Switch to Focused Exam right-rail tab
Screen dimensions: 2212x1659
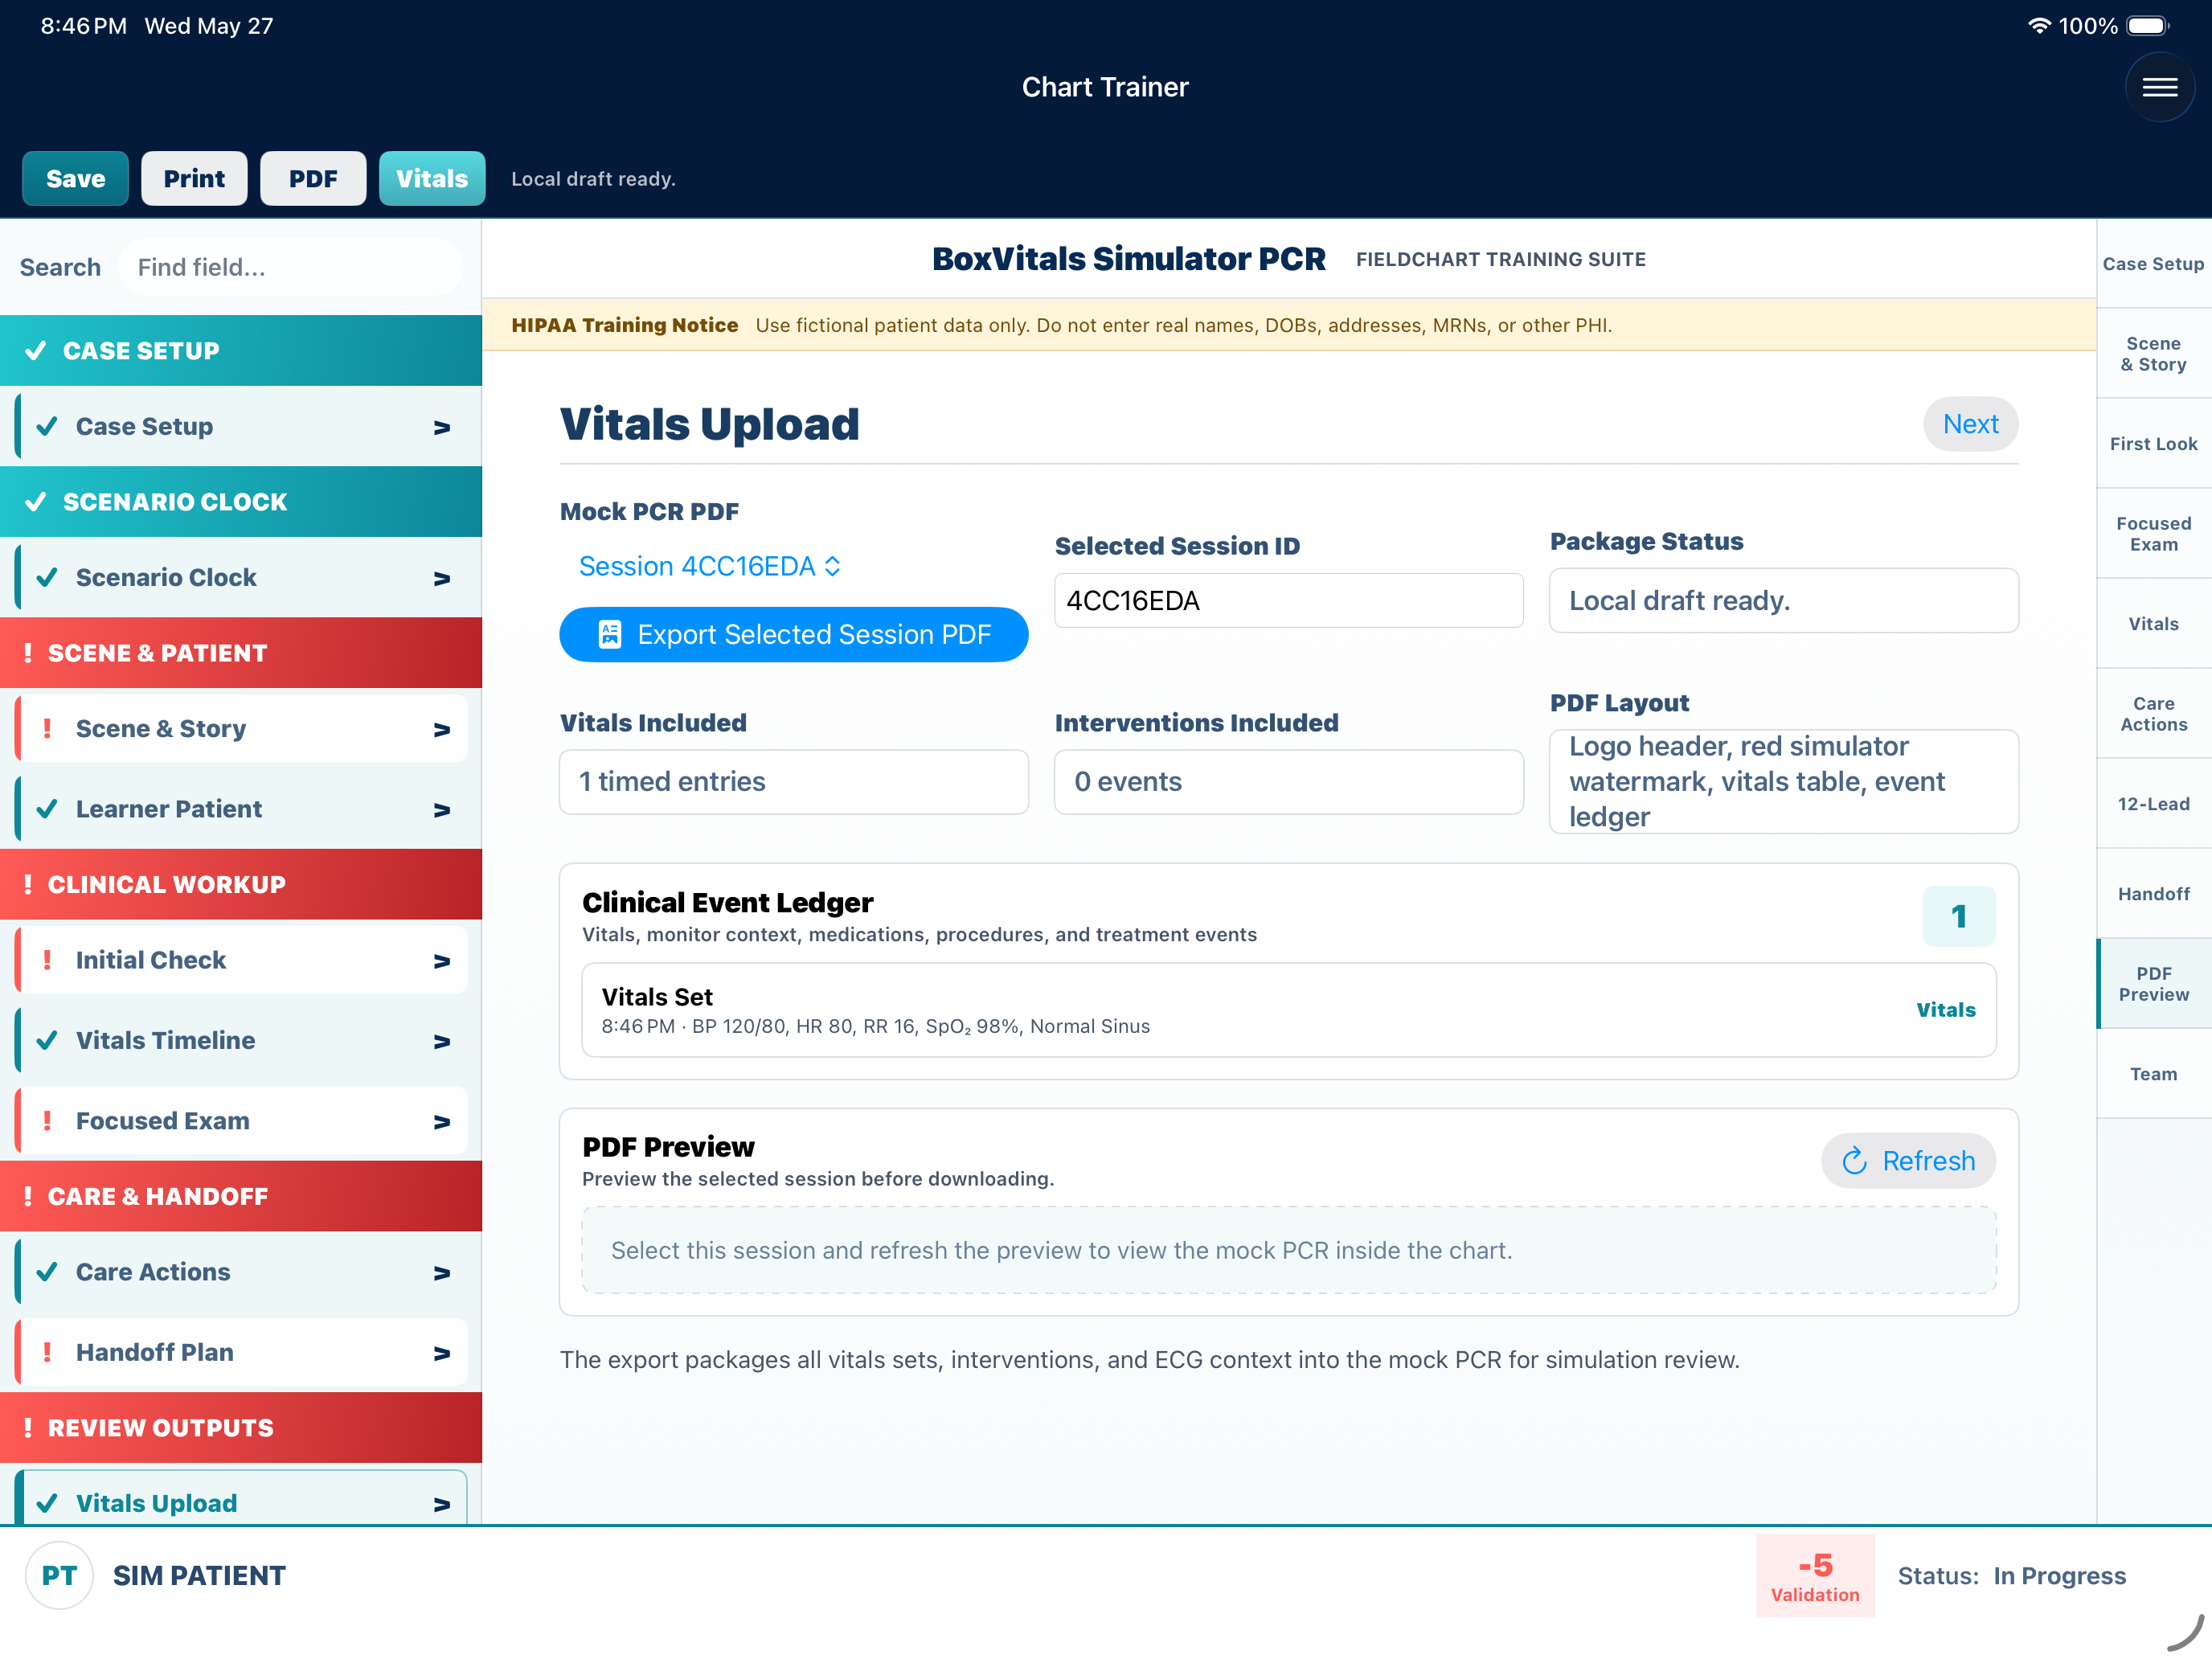point(2153,533)
